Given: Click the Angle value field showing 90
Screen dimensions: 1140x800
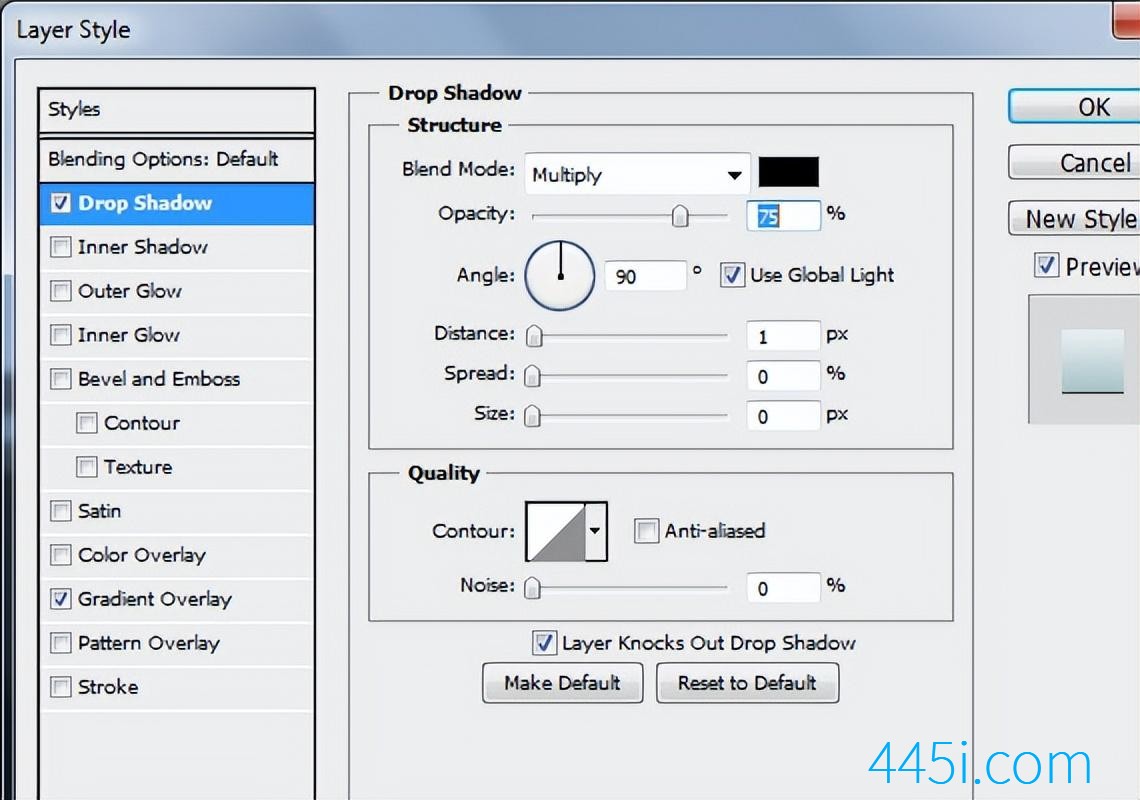Looking at the screenshot, I should coord(645,276).
